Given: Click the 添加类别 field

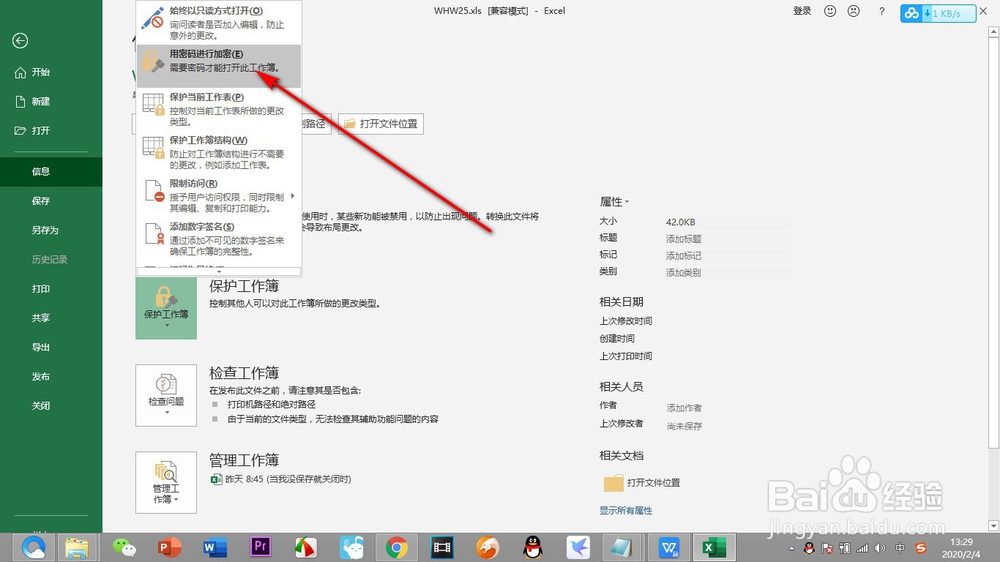Looking at the screenshot, I should pos(728,272).
